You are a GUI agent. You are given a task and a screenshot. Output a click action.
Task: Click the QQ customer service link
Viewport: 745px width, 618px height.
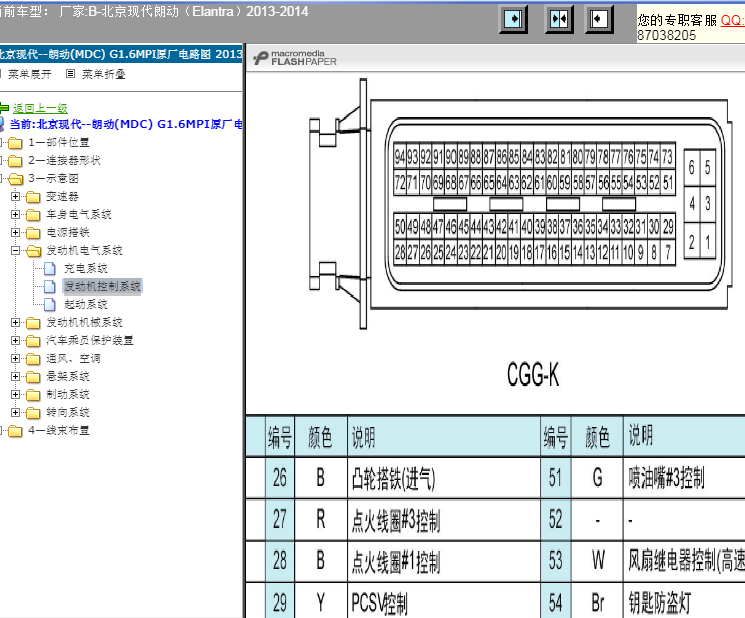click(x=732, y=20)
